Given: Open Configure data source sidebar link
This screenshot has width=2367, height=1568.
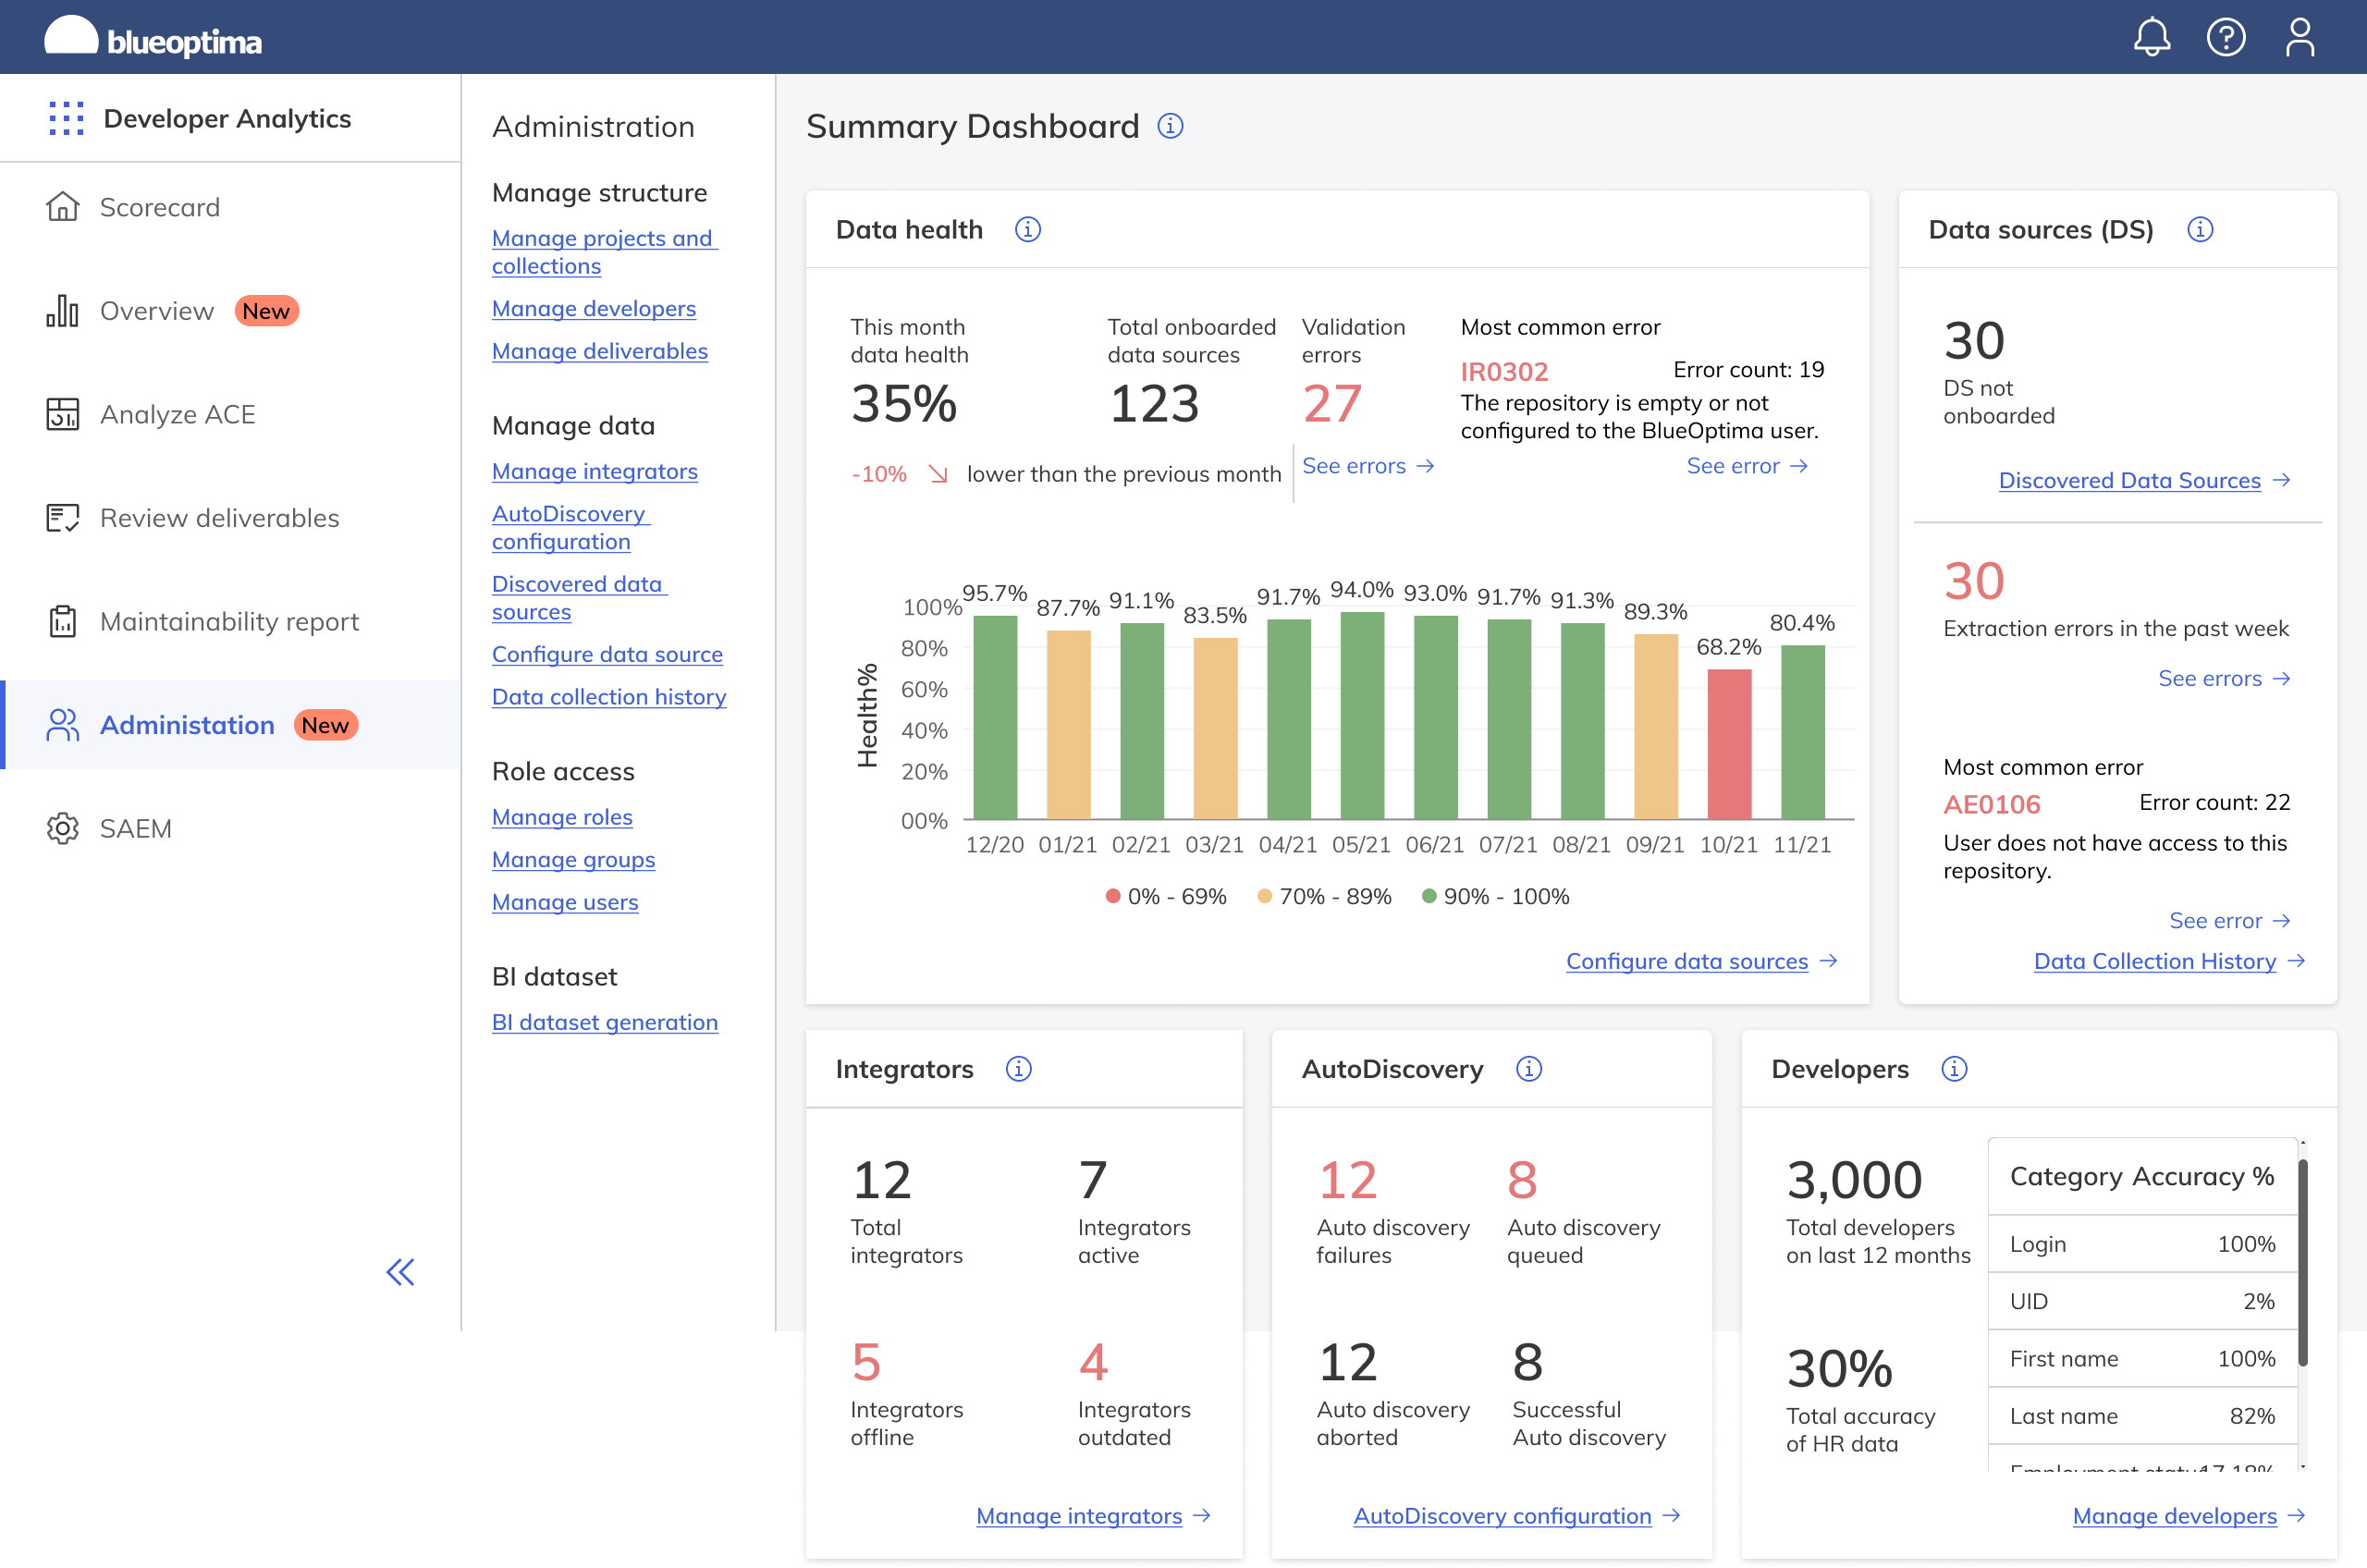Looking at the screenshot, I should [x=607, y=654].
